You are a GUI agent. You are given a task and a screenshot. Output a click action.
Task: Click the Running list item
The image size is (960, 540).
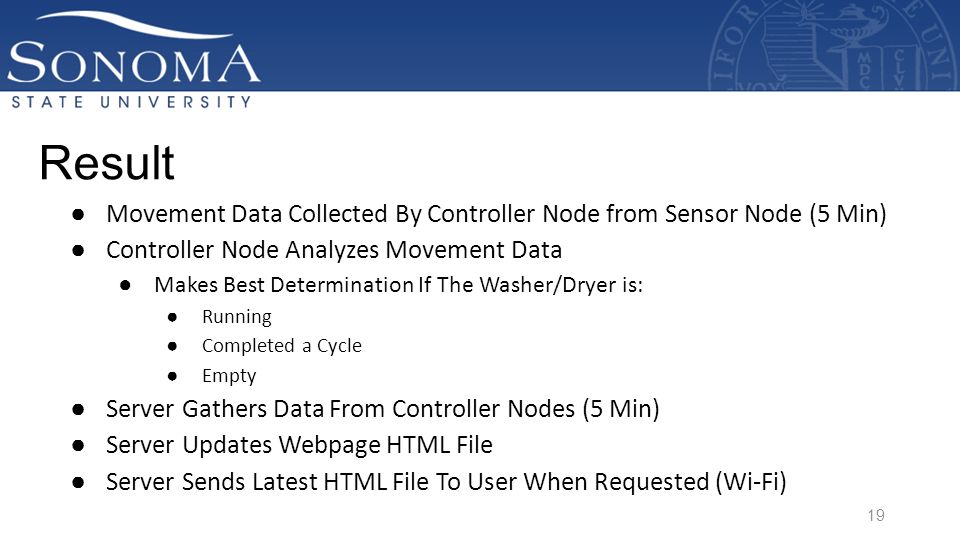click(x=236, y=317)
